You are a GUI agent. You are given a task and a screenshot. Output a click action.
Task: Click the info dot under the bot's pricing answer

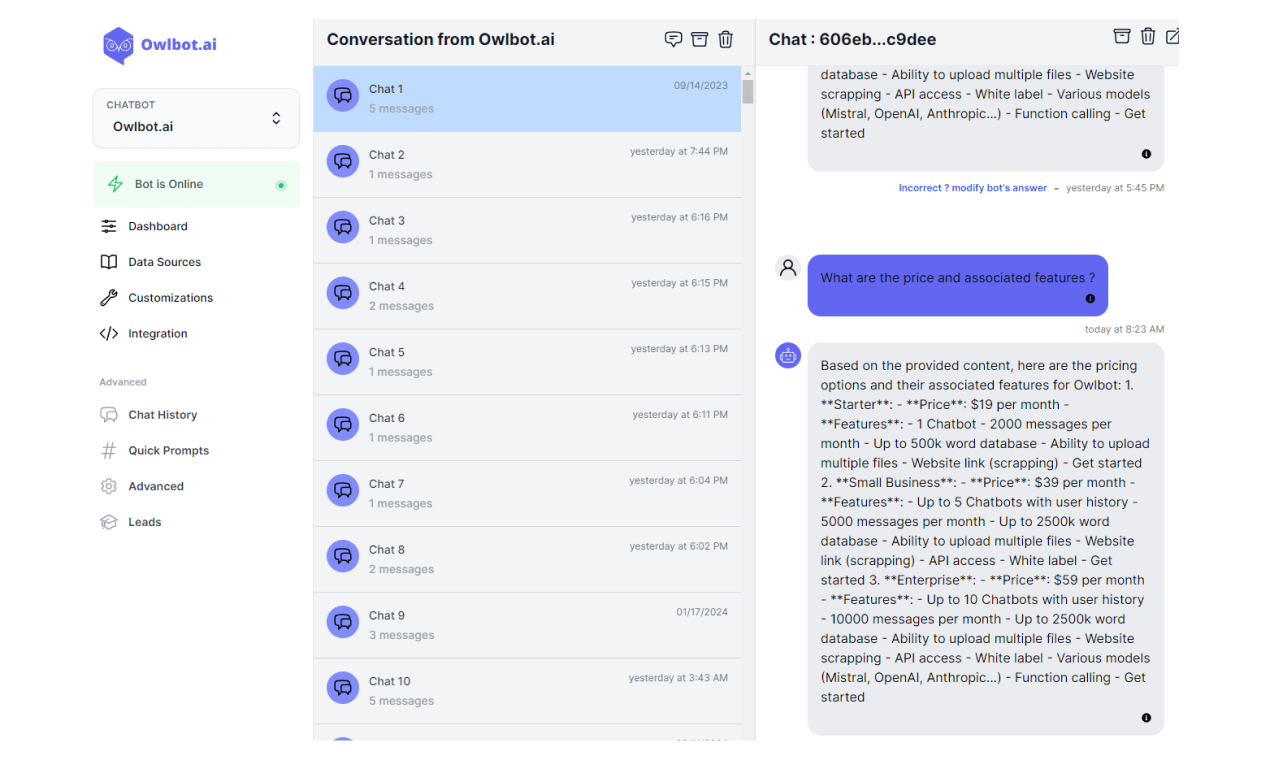[1146, 717]
